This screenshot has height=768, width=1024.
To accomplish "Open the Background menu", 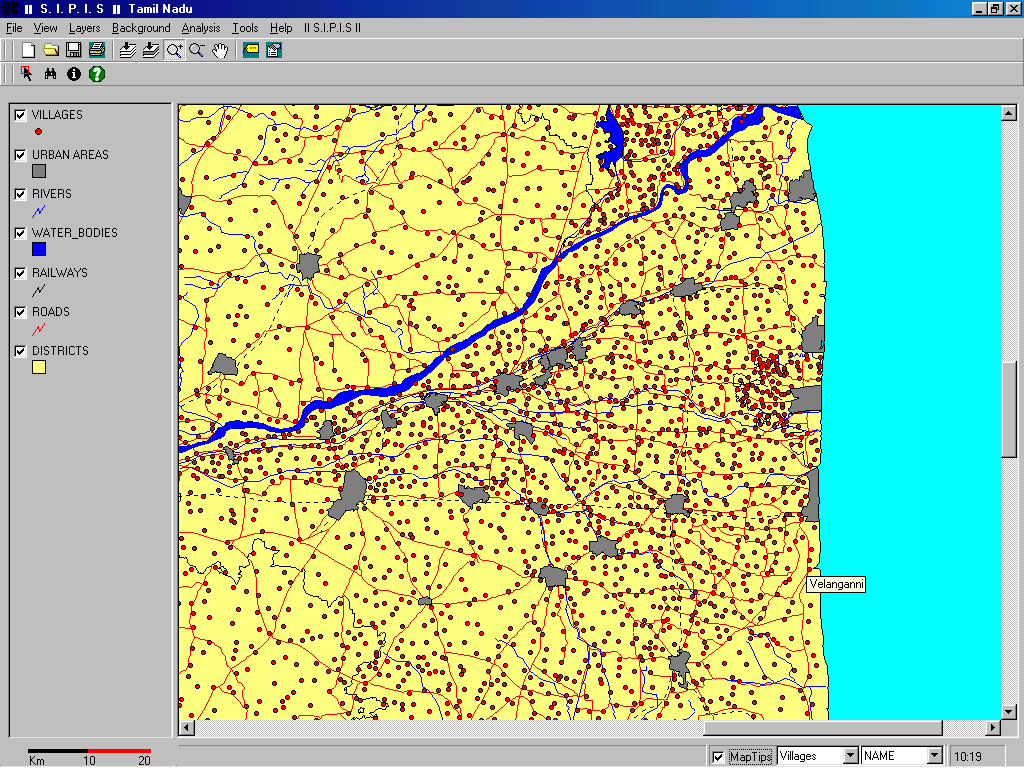I will pyautogui.click(x=141, y=28).
